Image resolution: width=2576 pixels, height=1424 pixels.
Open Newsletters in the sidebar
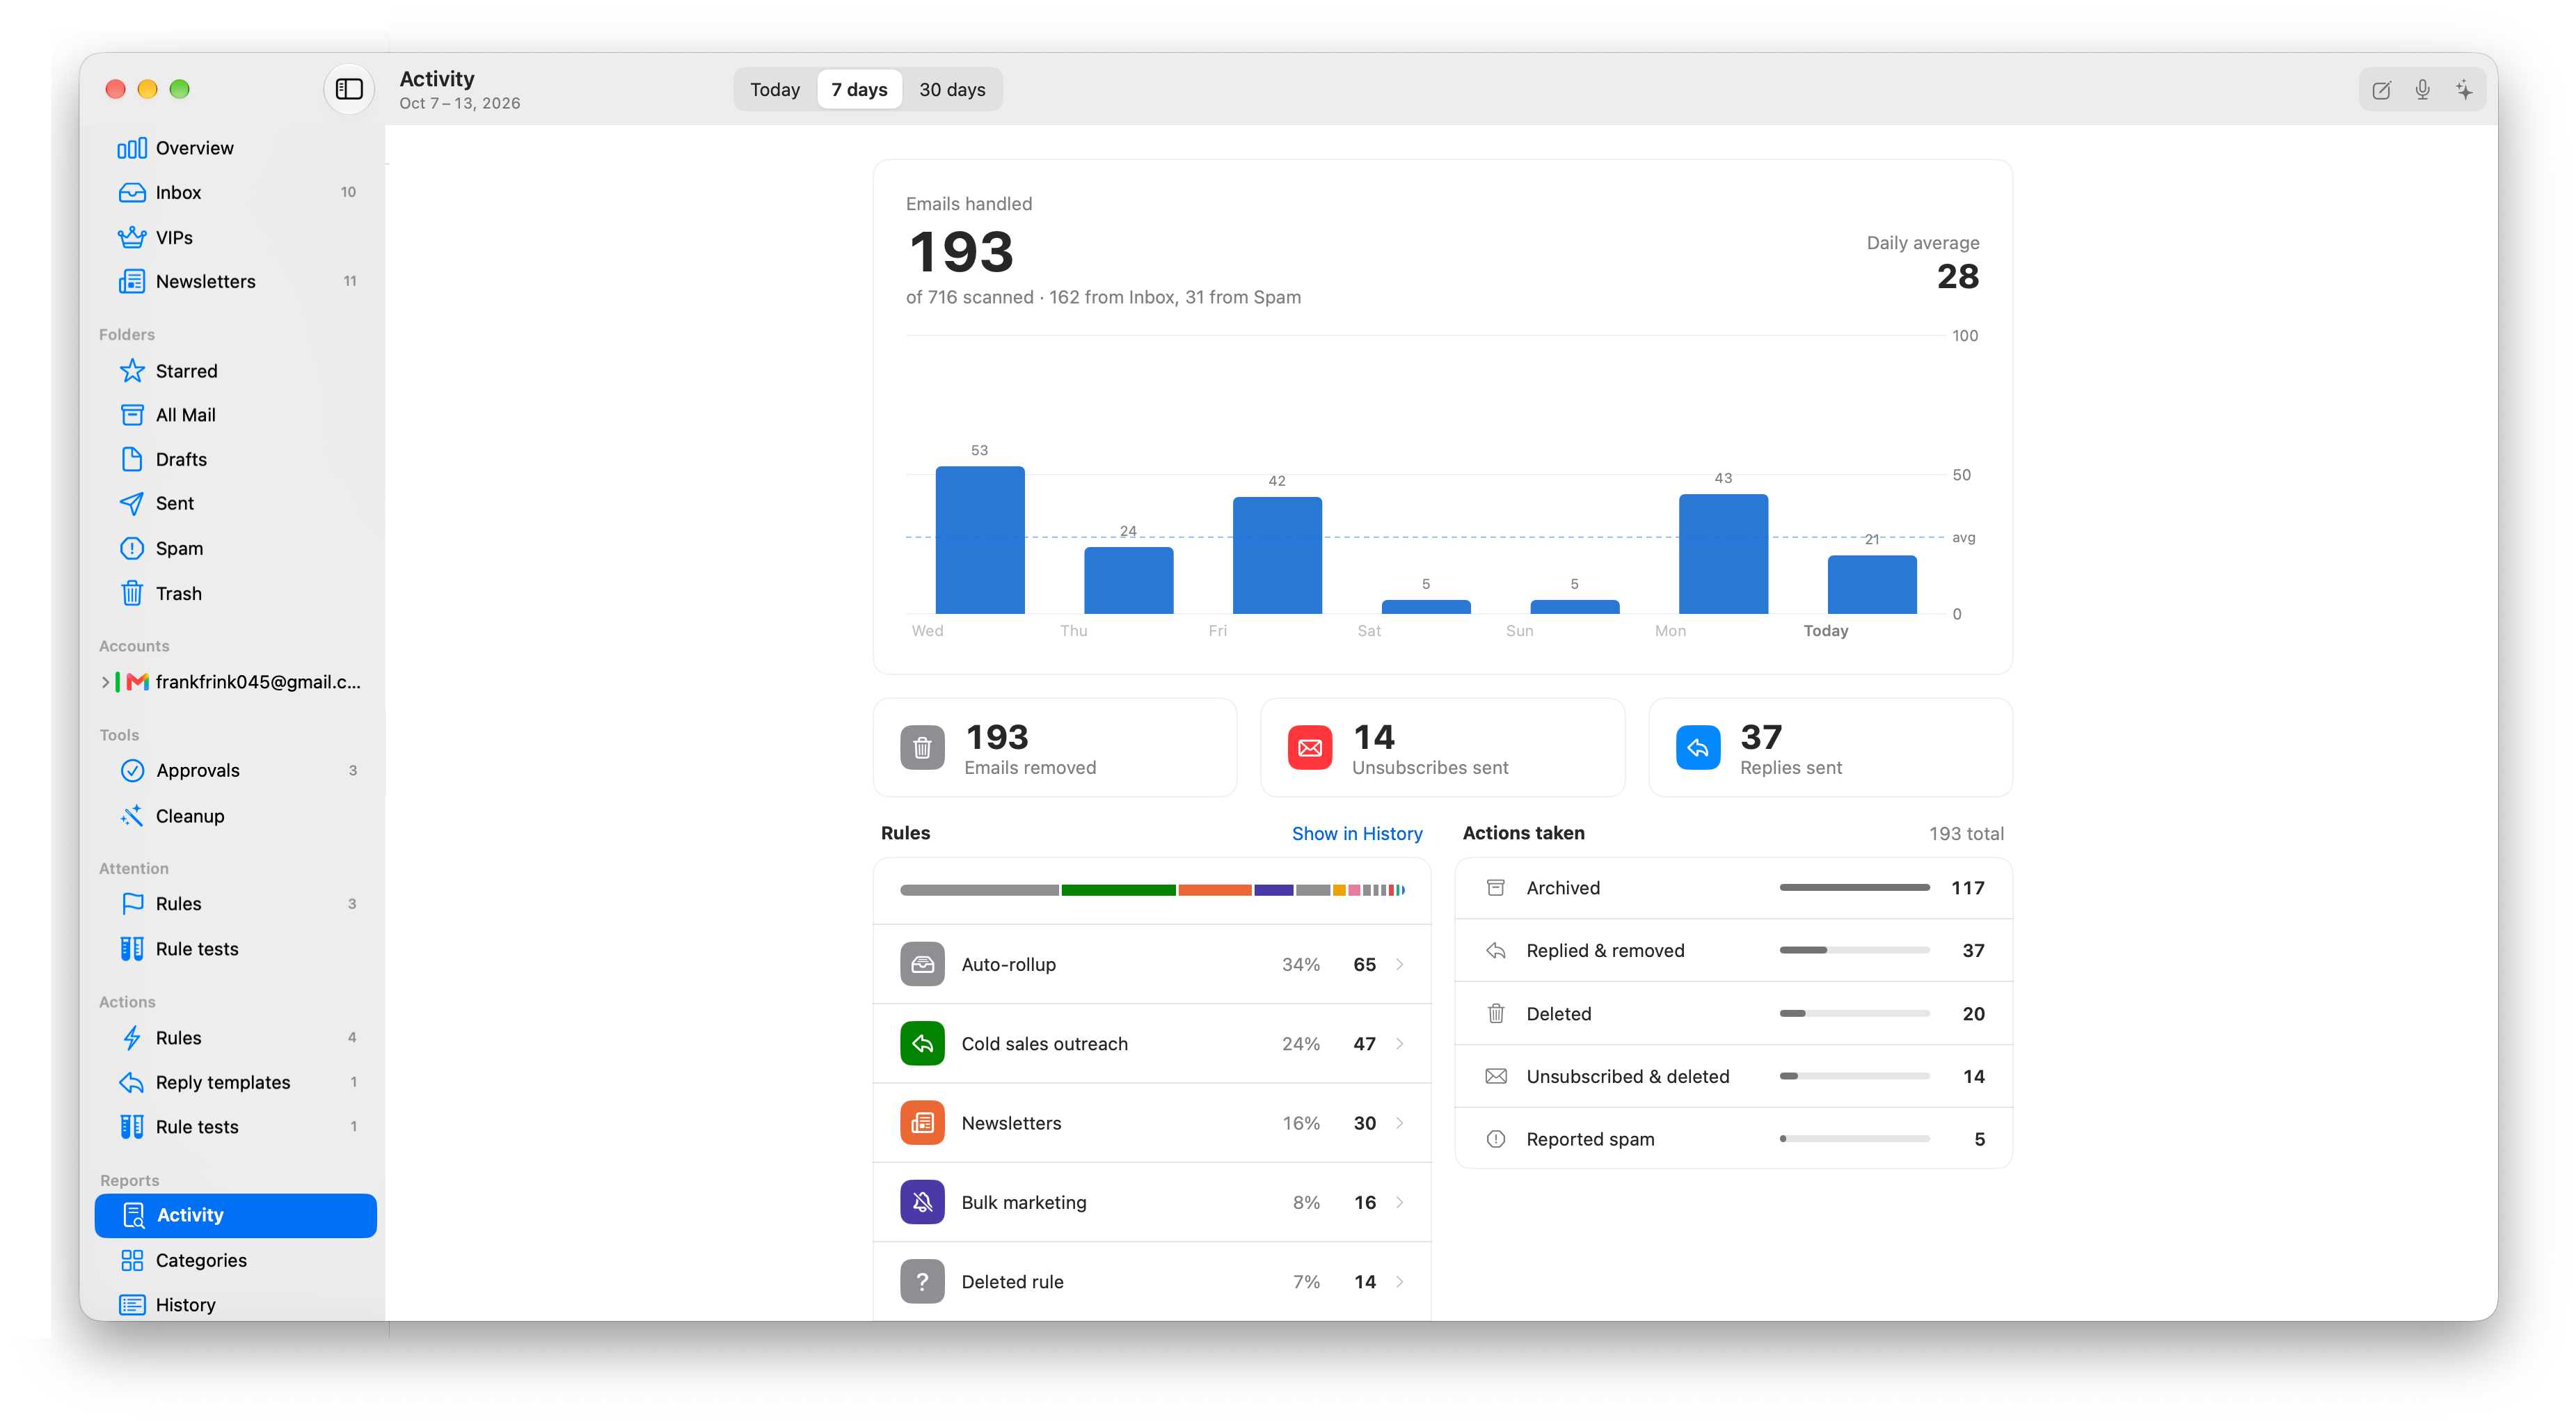pyautogui.click(x=236, y=281)
